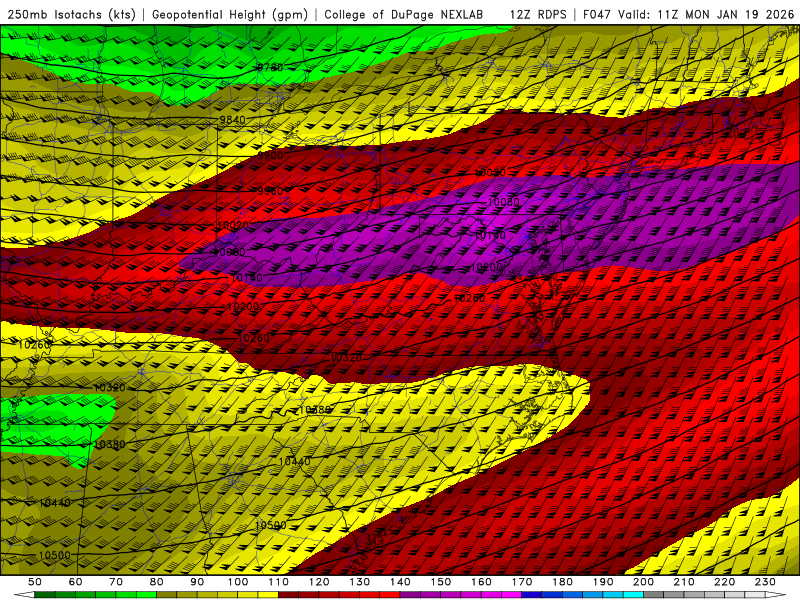Click the 140 value on the color scale
Image resolution: width=800 pixels, height=600 pixels.
click(x=400, y=582)
